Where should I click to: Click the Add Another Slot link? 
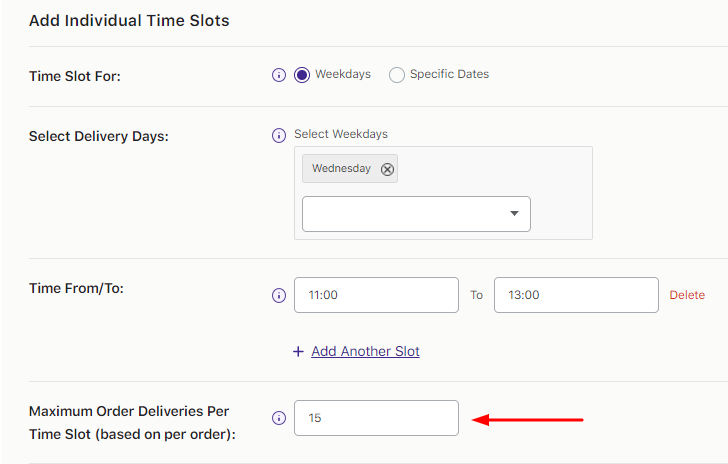pos(365,352)
